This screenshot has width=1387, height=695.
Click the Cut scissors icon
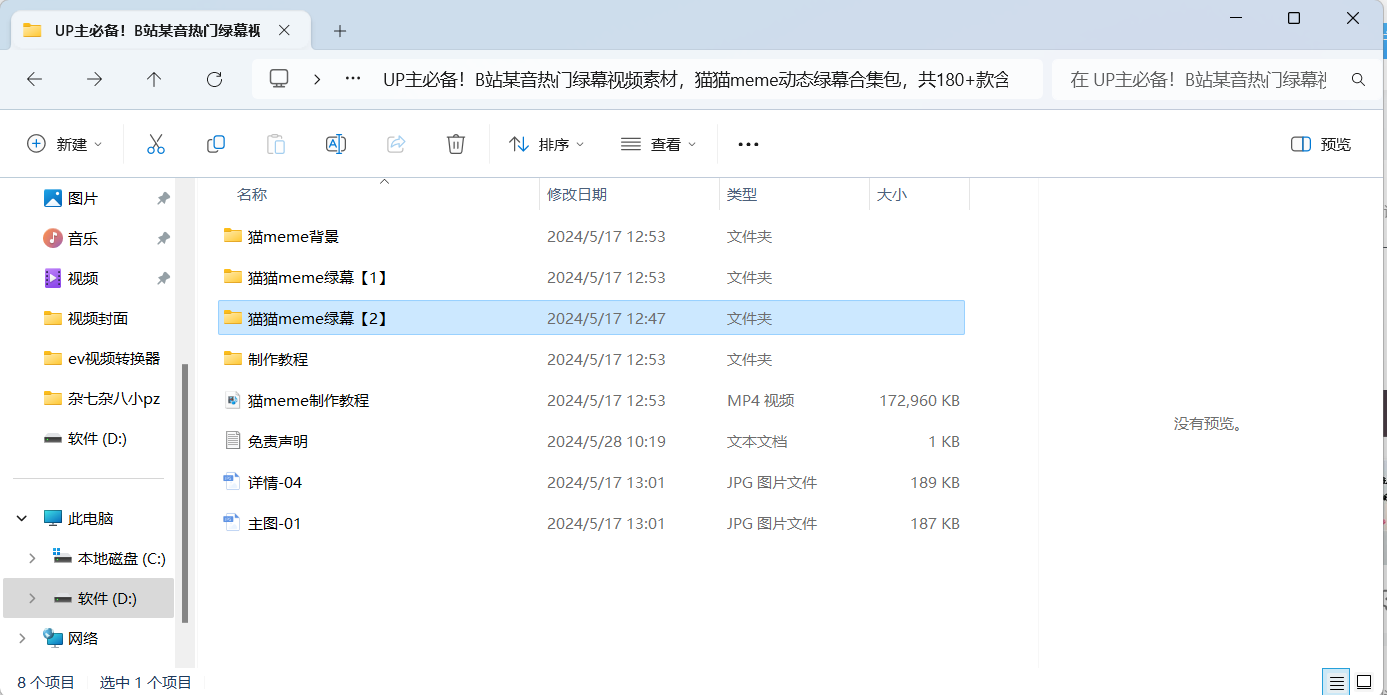155,144
